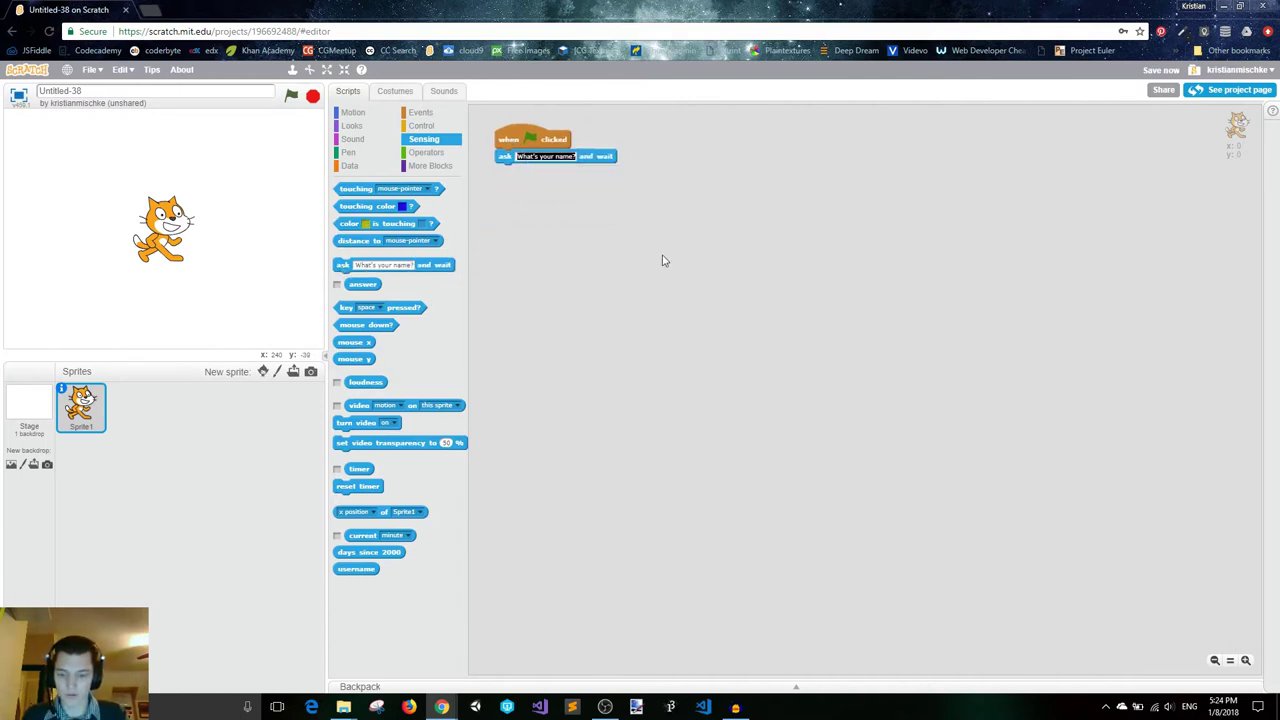
Task: Enable the answer reporter checkbox
Action: point(338,285)
